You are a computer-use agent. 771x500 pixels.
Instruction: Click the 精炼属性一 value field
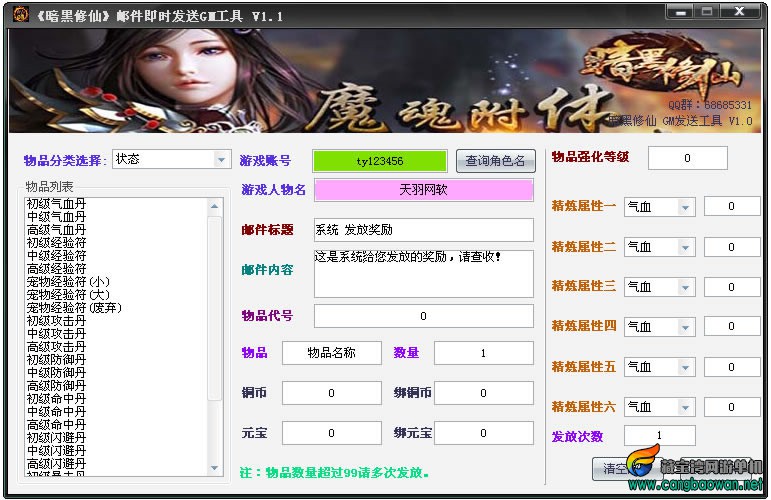pyautogui.click(x=732, y=206)
